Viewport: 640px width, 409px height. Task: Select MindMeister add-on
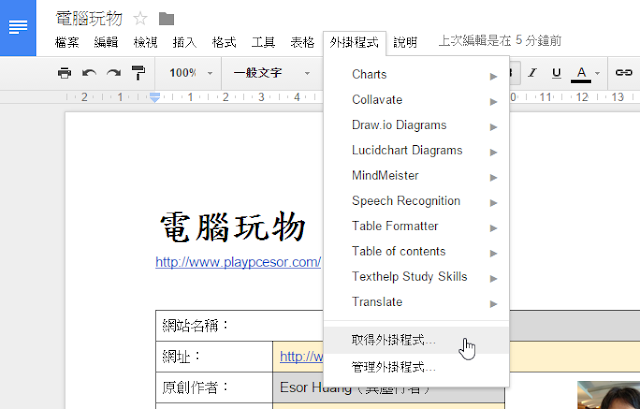coord(416,176)
